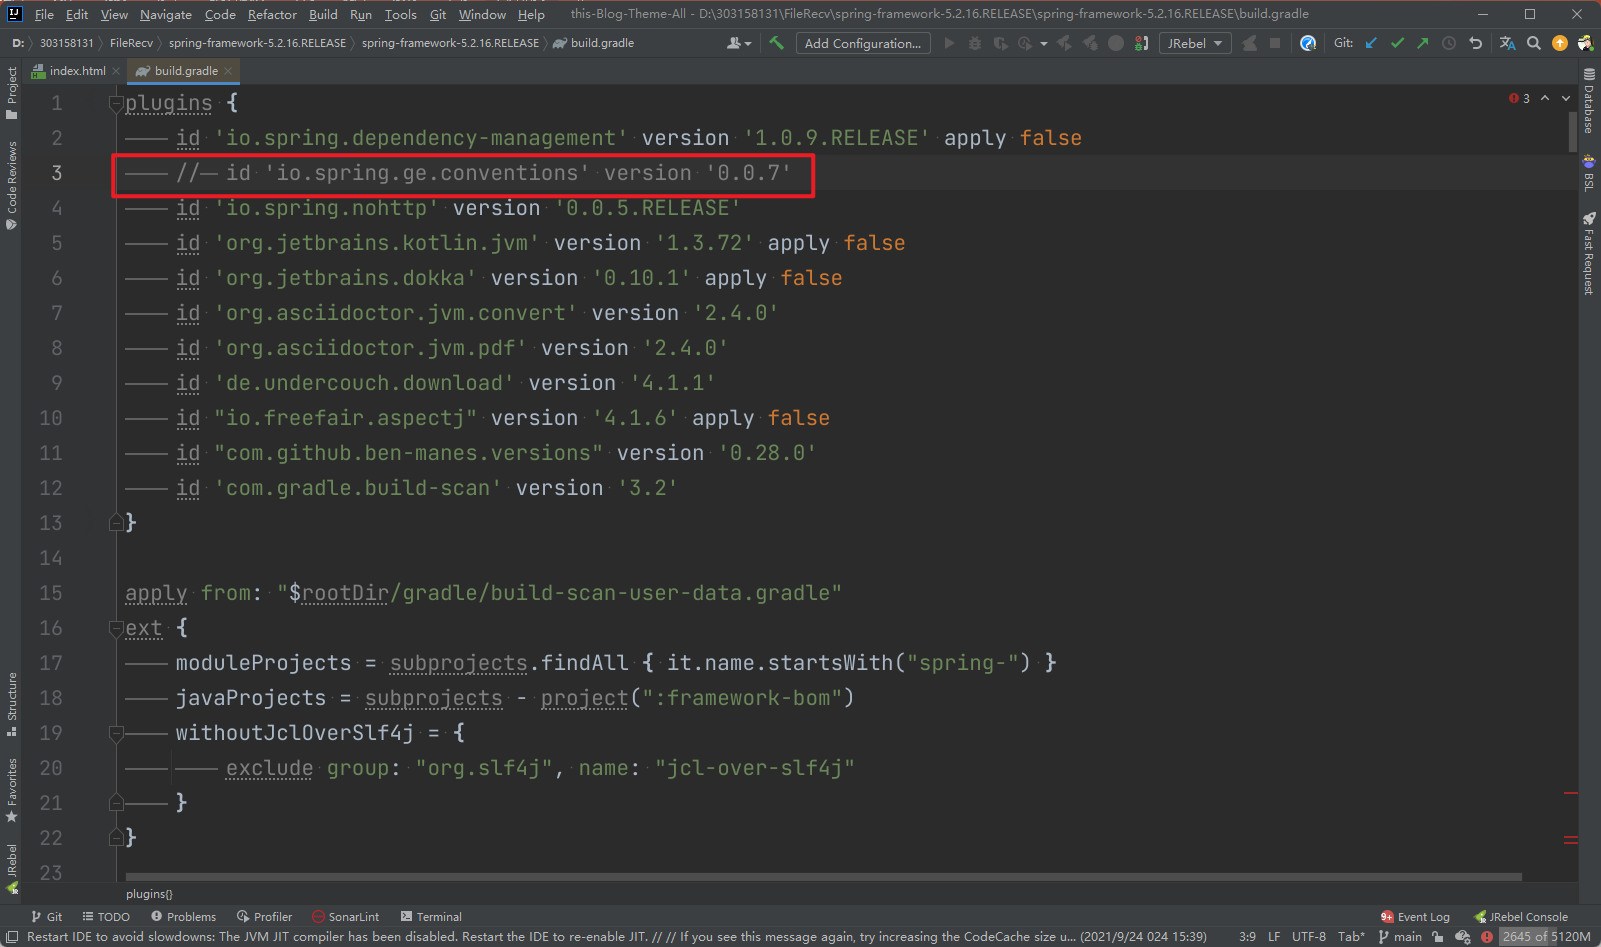Open the Problems tool window
Viewport: 1601px width, 947px height.
pos(183,917)
